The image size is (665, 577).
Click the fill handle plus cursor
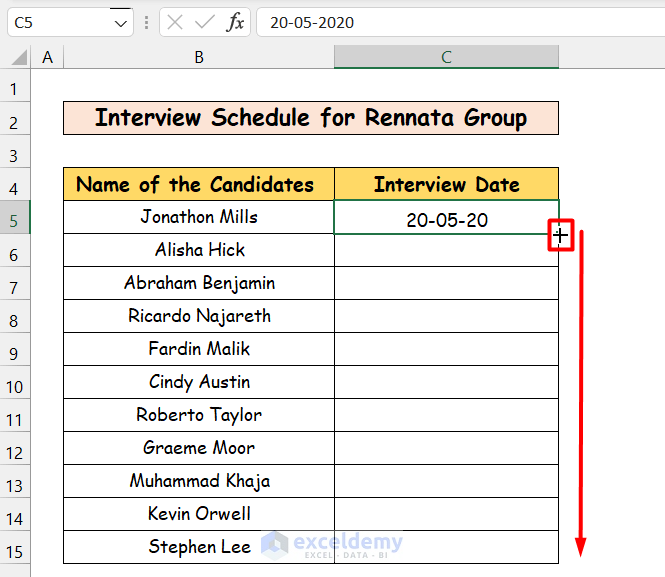tap(561, 236)
